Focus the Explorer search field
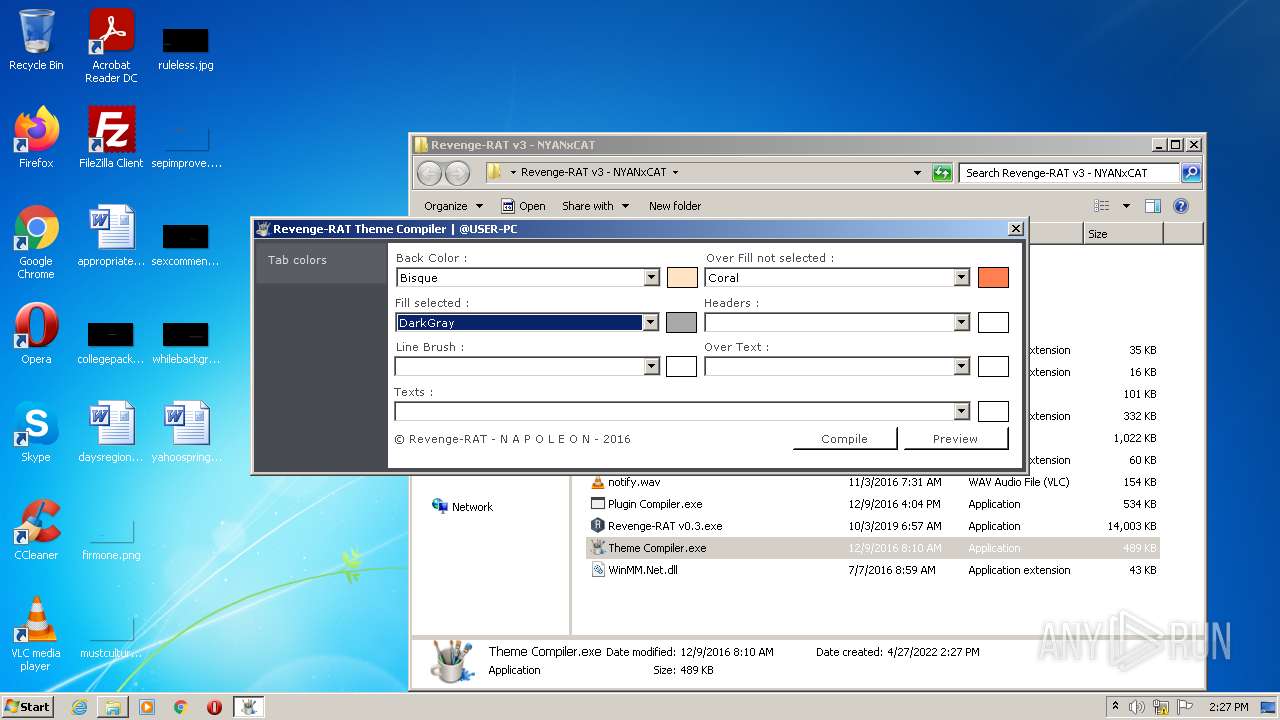 (1070, 173)
